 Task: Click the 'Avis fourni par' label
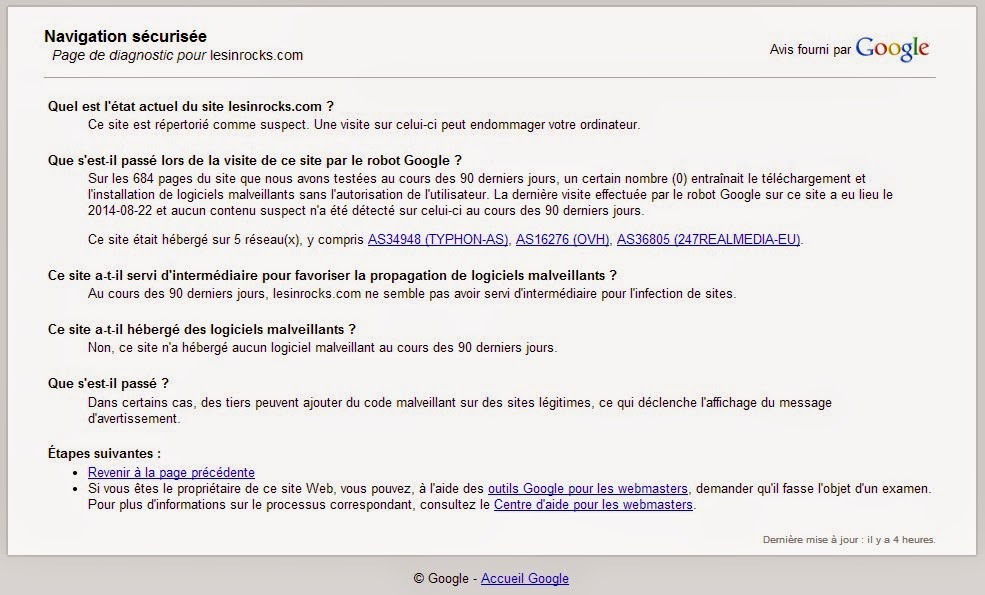810,50
